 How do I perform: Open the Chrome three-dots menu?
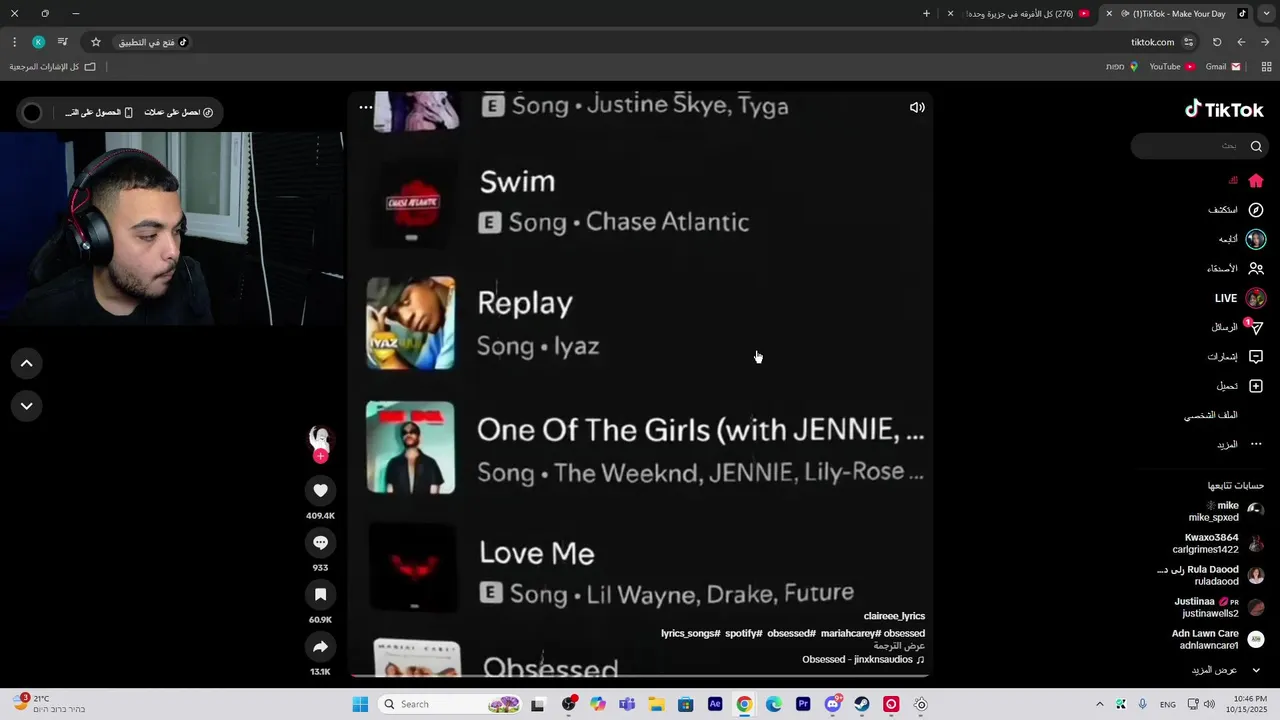14,42
